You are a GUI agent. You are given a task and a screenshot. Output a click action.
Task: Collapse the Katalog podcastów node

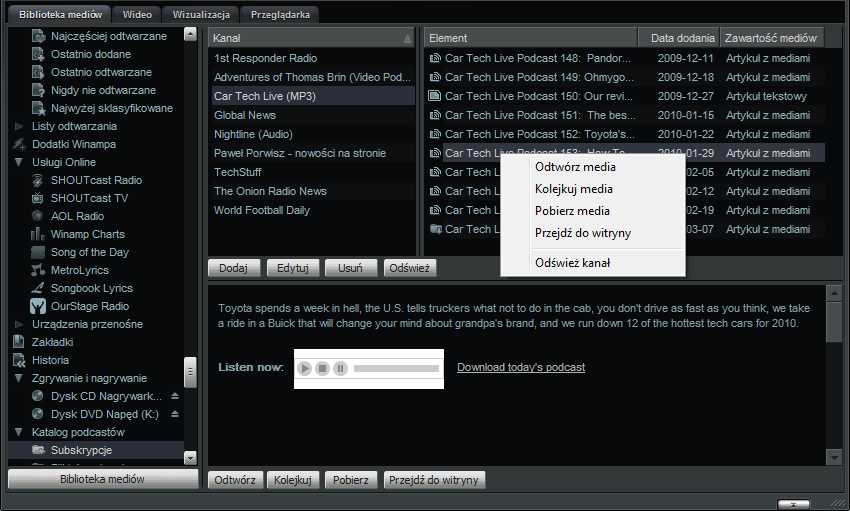(19, 432)
